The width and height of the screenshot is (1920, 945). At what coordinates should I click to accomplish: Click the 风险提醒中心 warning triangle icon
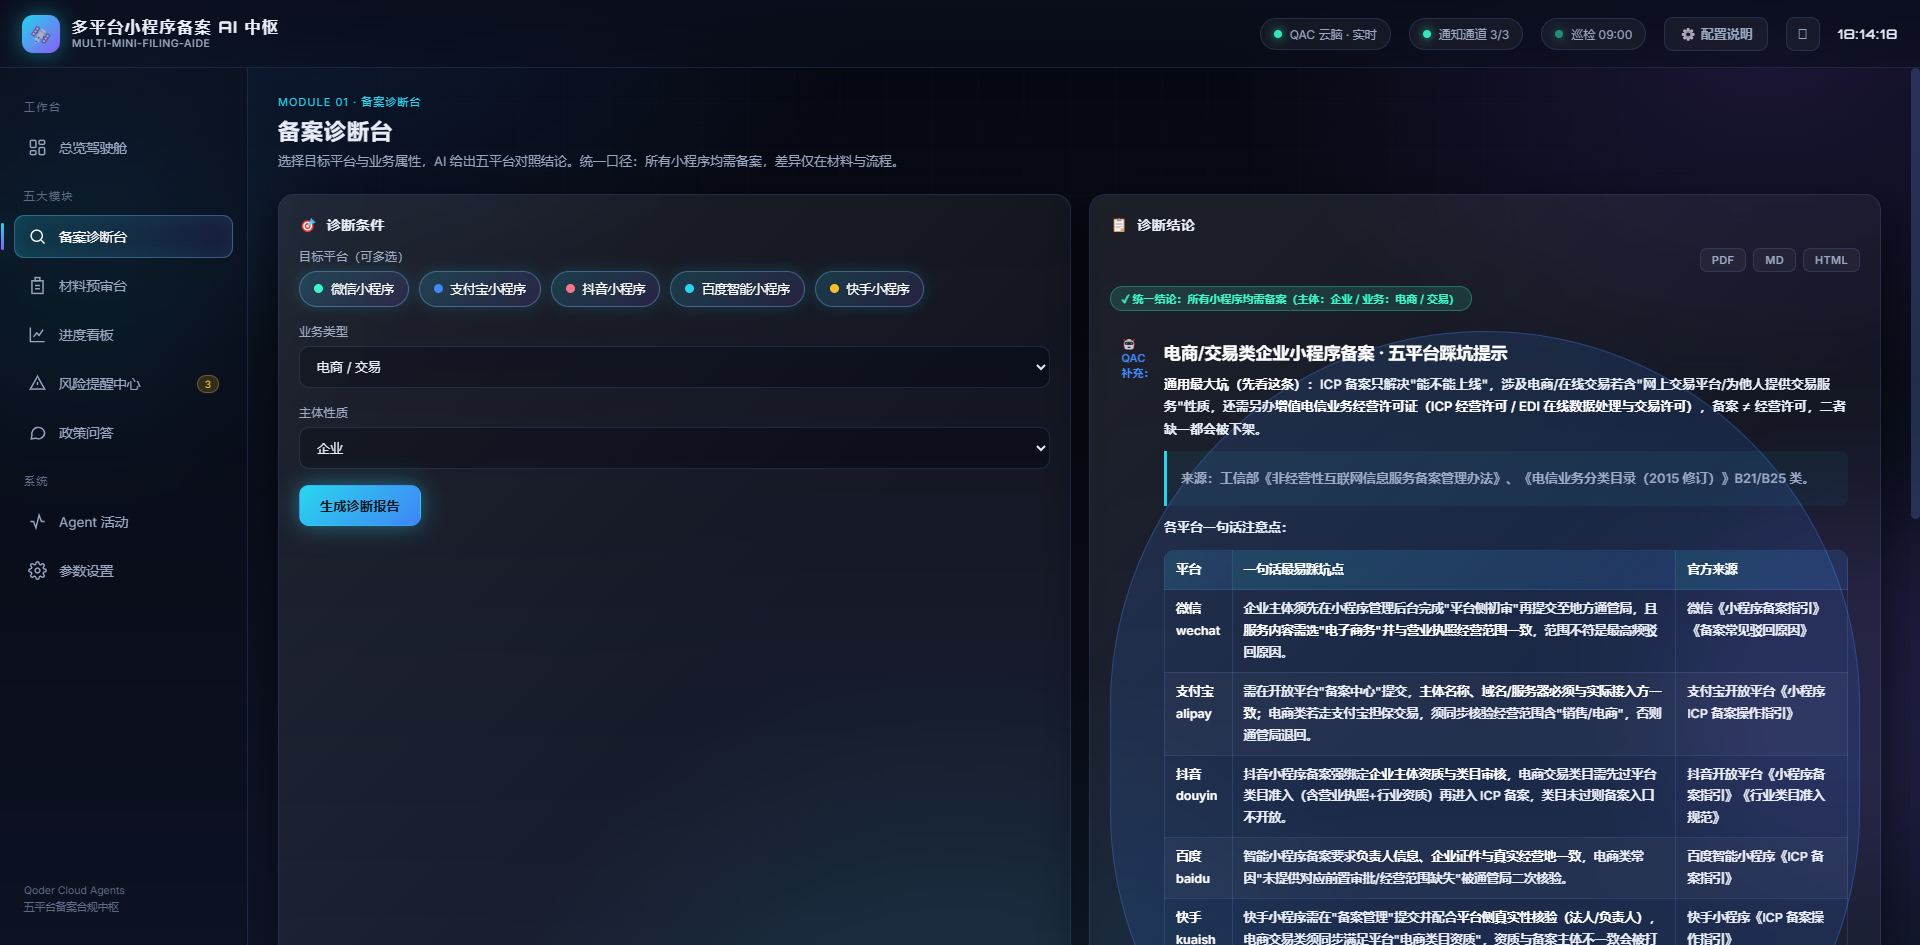point(37,384)
